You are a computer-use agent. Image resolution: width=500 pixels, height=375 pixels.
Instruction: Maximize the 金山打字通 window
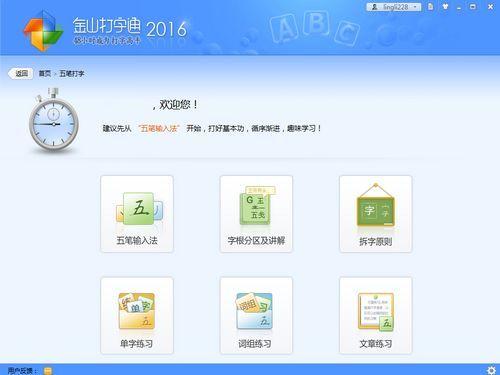pyautogui.click(x=473, y=7)
